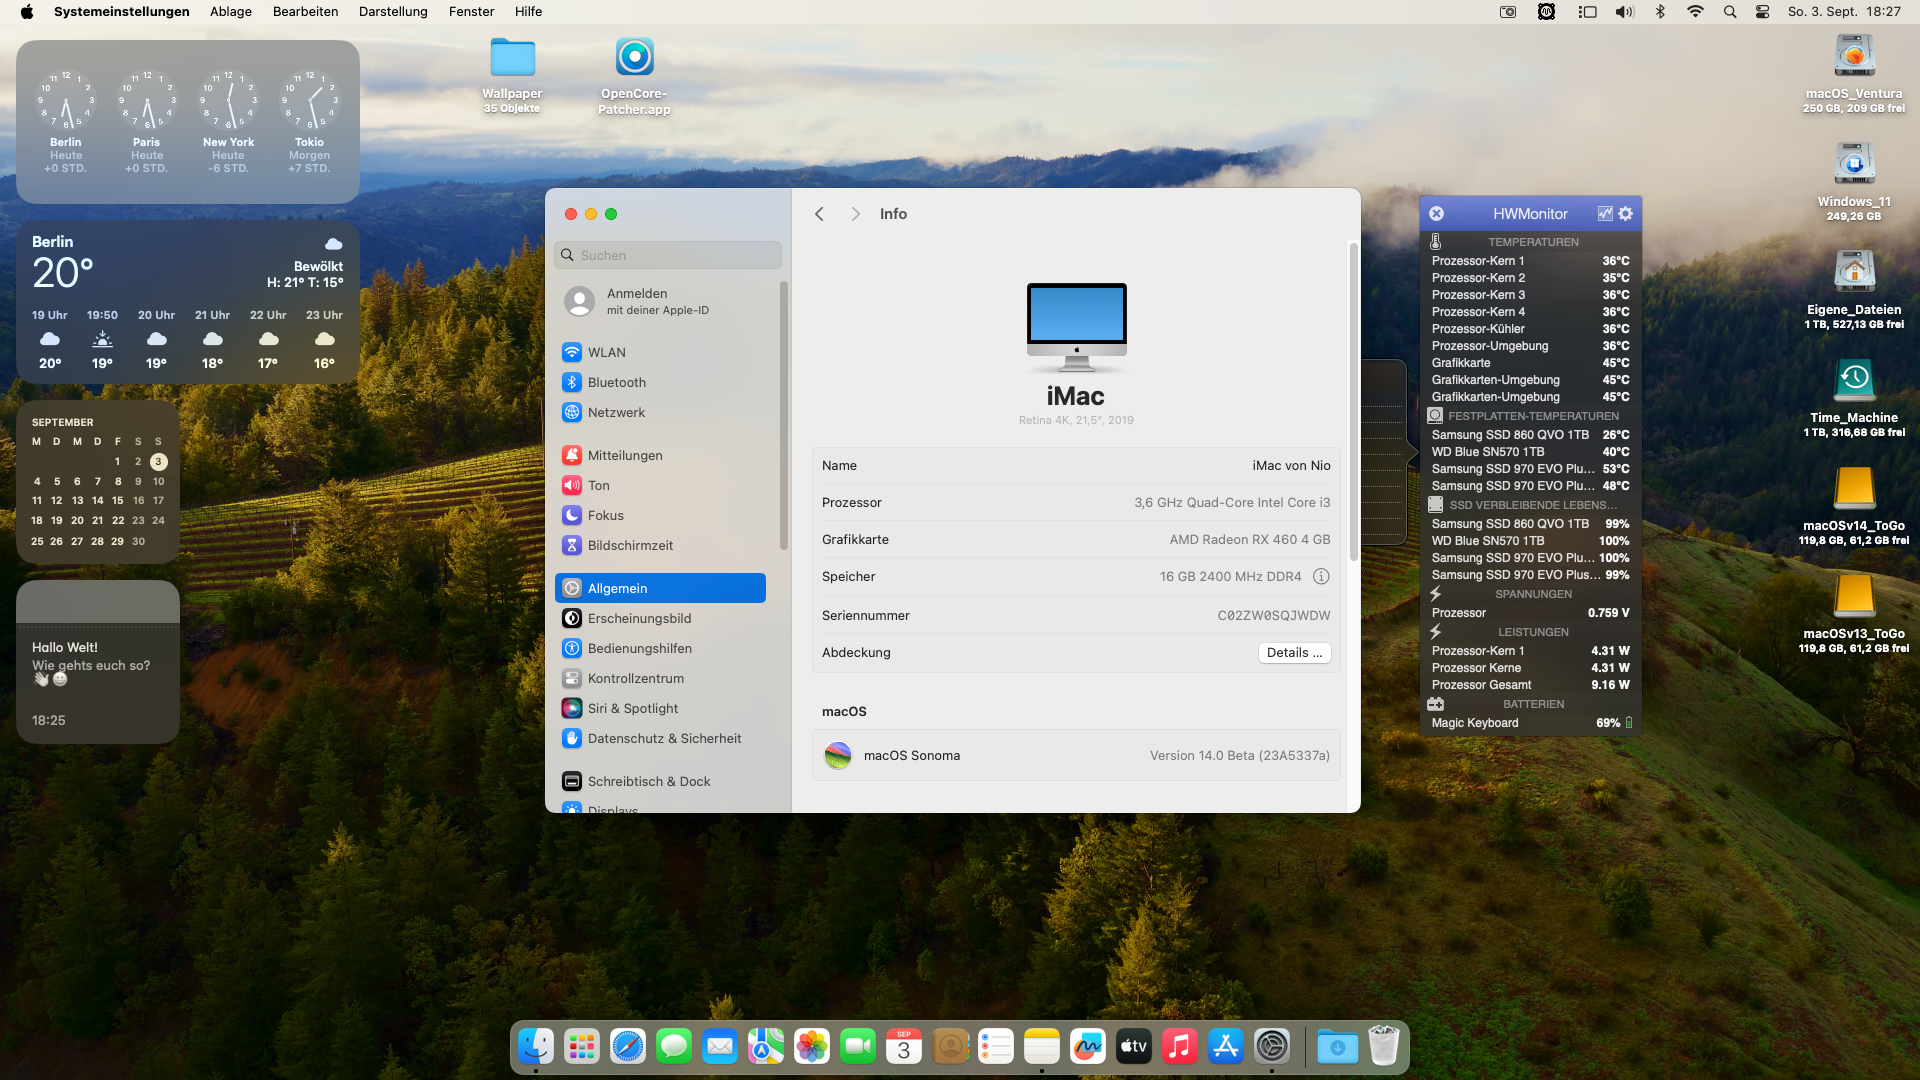Open volume control in menu bar

[x=1624, y=12]
